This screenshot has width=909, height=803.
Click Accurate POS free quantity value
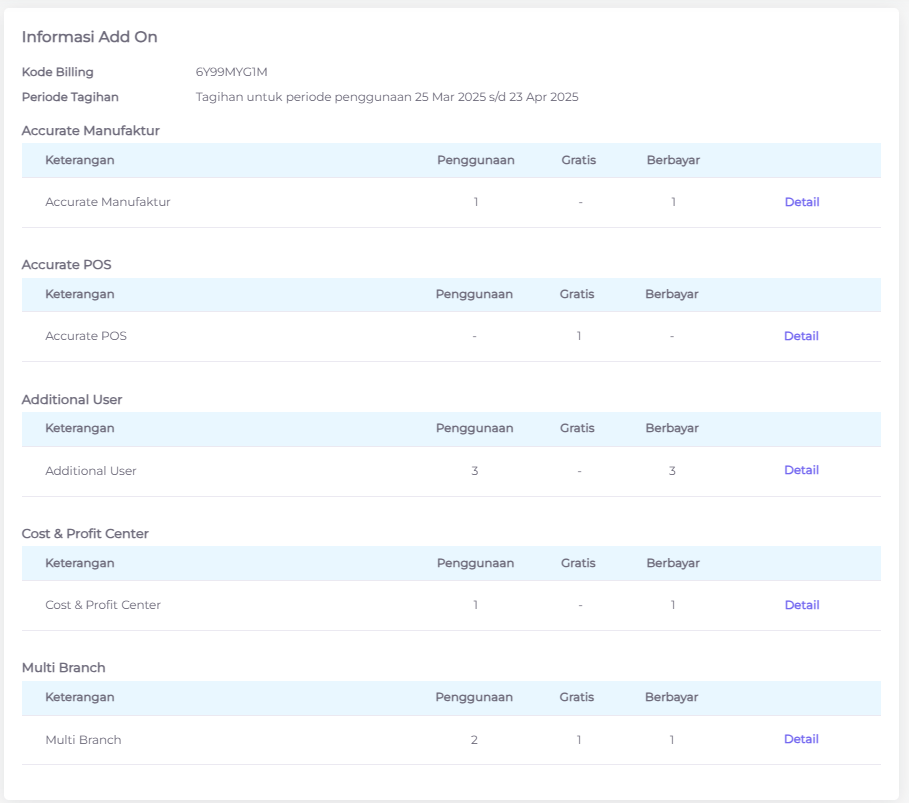point(578,336)
